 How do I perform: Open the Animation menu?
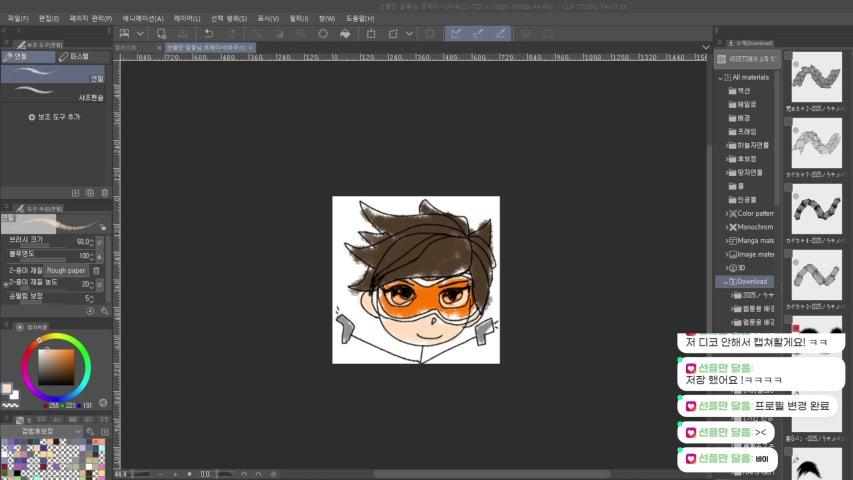(x=143, y=19)
